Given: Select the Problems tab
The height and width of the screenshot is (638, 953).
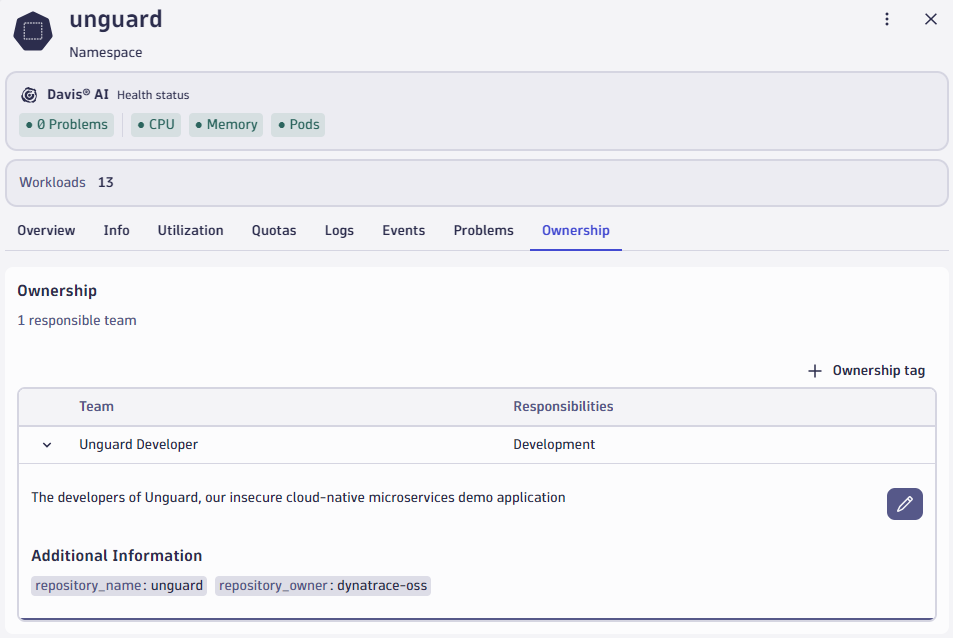Looking at the screenshot, I should click(x=483, y=230).
